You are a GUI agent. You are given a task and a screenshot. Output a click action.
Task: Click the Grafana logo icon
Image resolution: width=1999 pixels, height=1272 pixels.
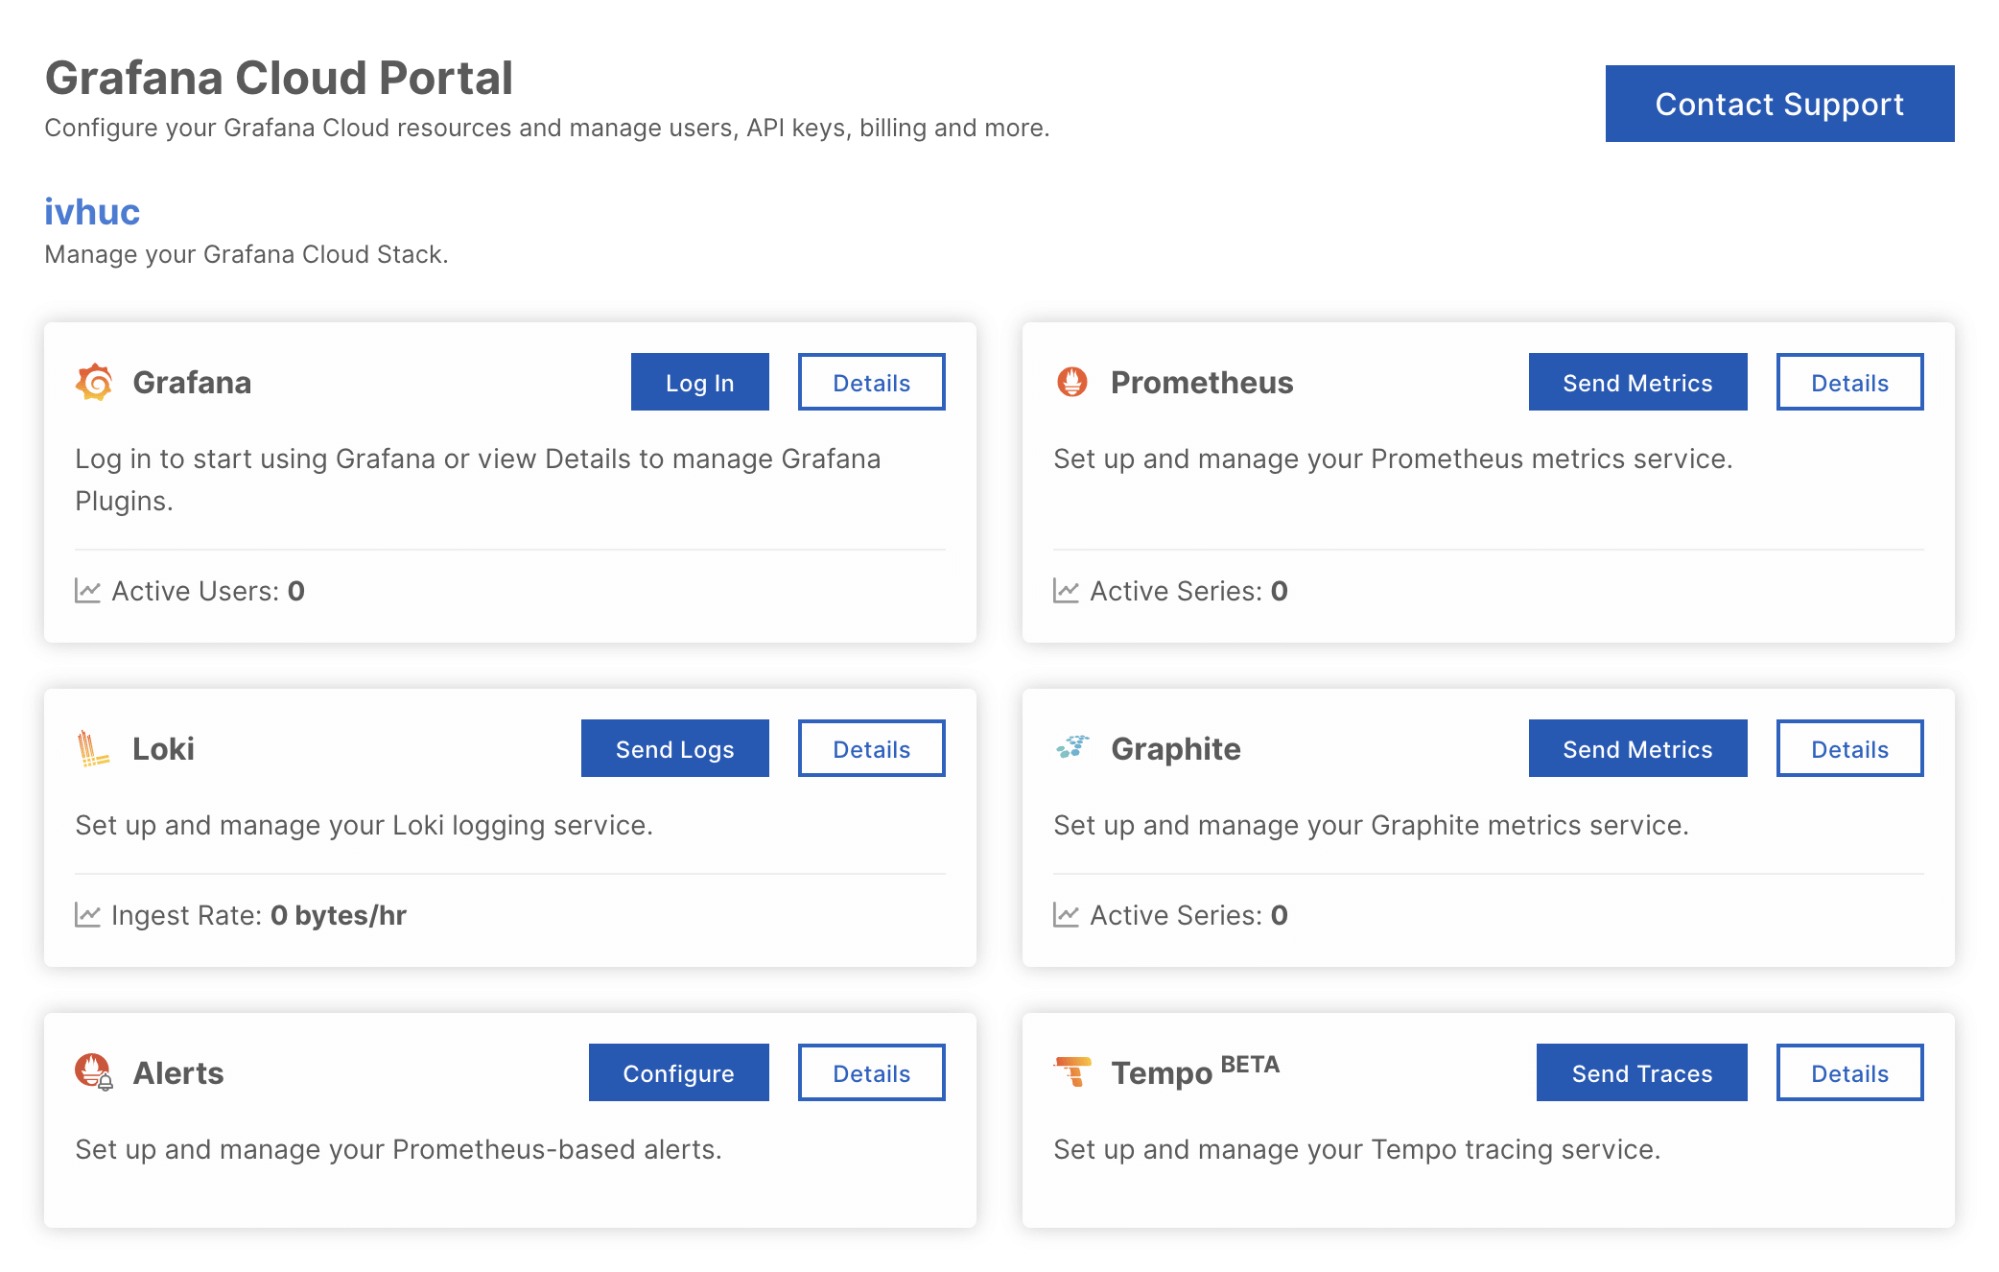94,382
